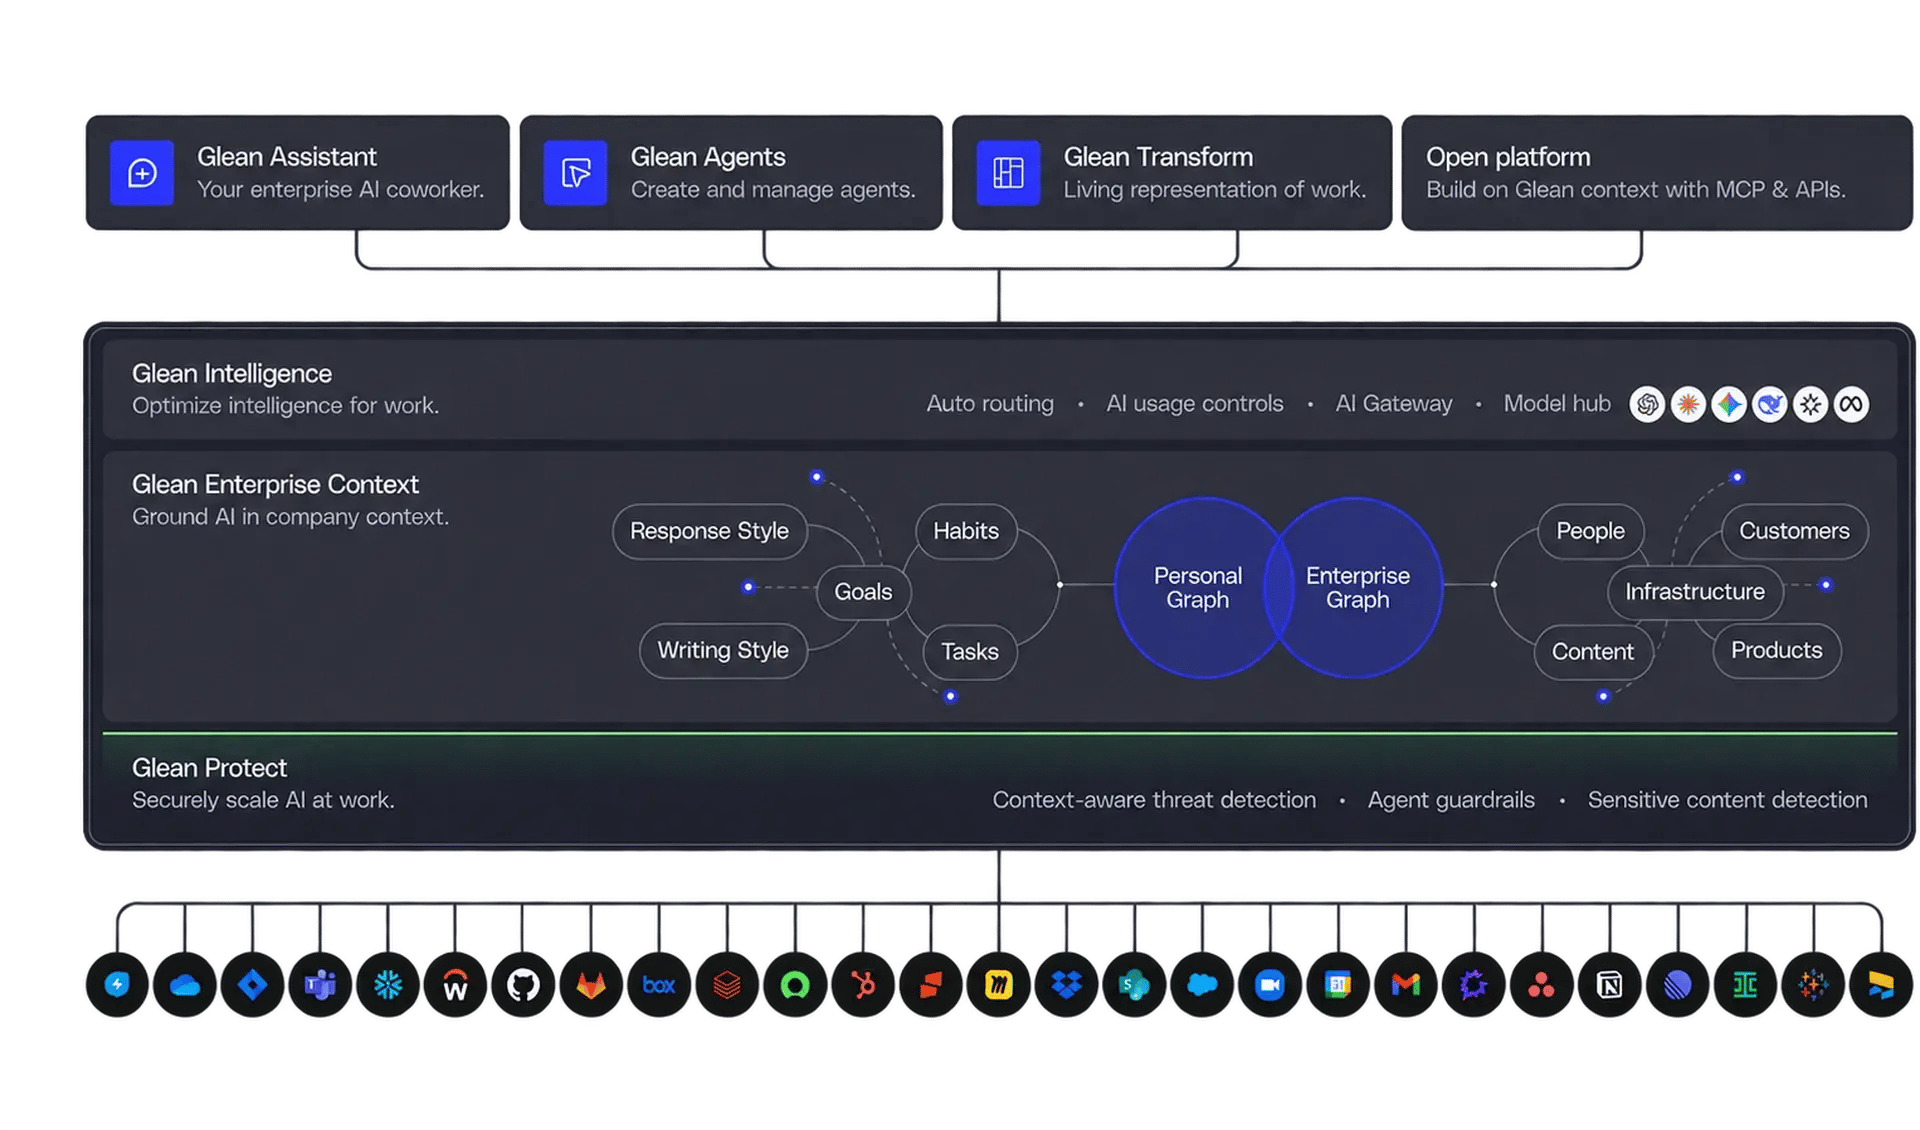Select the Meta infinity logo
Screen dimensions: 1920x1130
click(x=1851, y=404)
